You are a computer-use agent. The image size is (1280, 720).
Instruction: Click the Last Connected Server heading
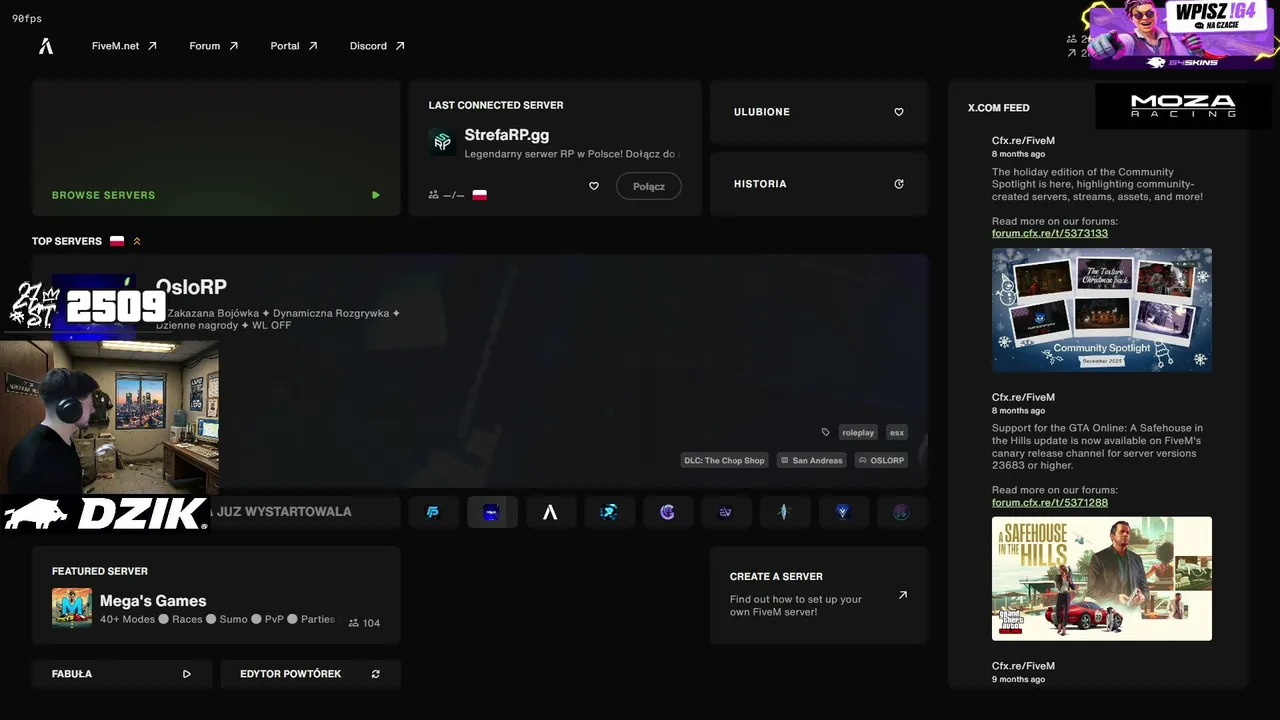(x=496, y=105)
